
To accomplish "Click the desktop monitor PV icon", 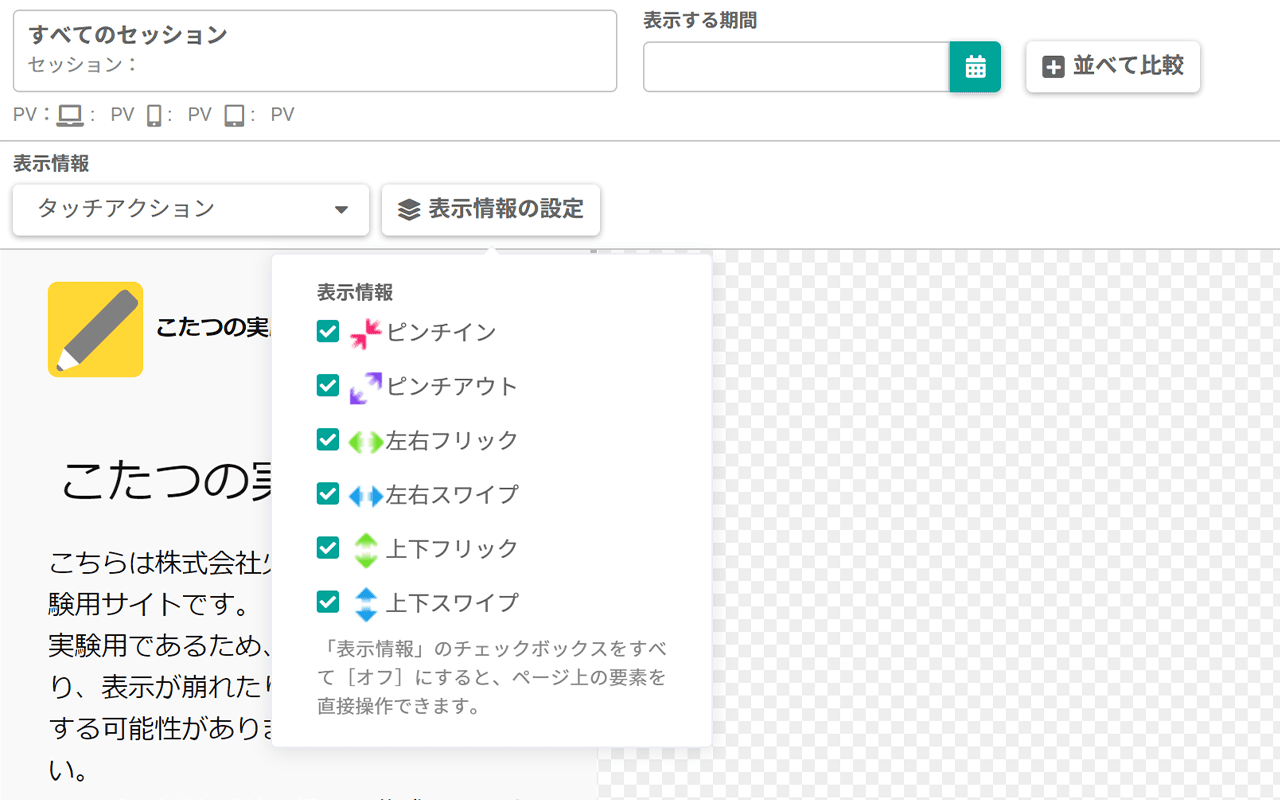I will pyautogui.click(x=70, y=116).
